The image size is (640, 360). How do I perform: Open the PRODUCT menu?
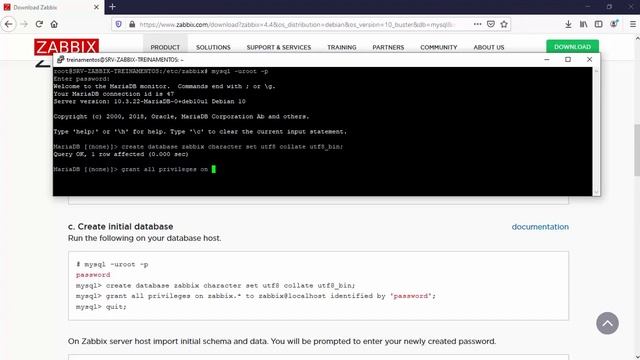tap(165, 47)
